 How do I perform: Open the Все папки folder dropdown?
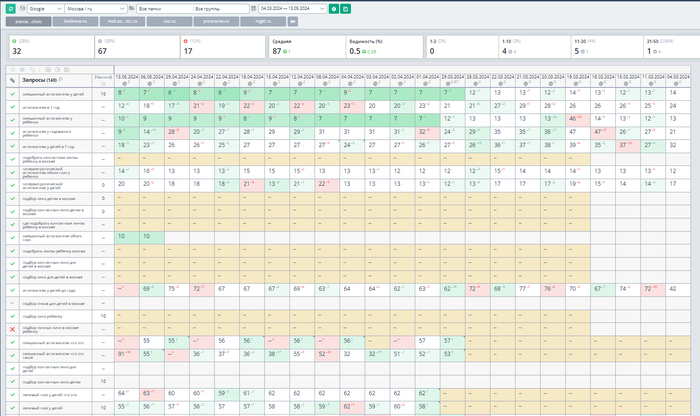(164, 8)
